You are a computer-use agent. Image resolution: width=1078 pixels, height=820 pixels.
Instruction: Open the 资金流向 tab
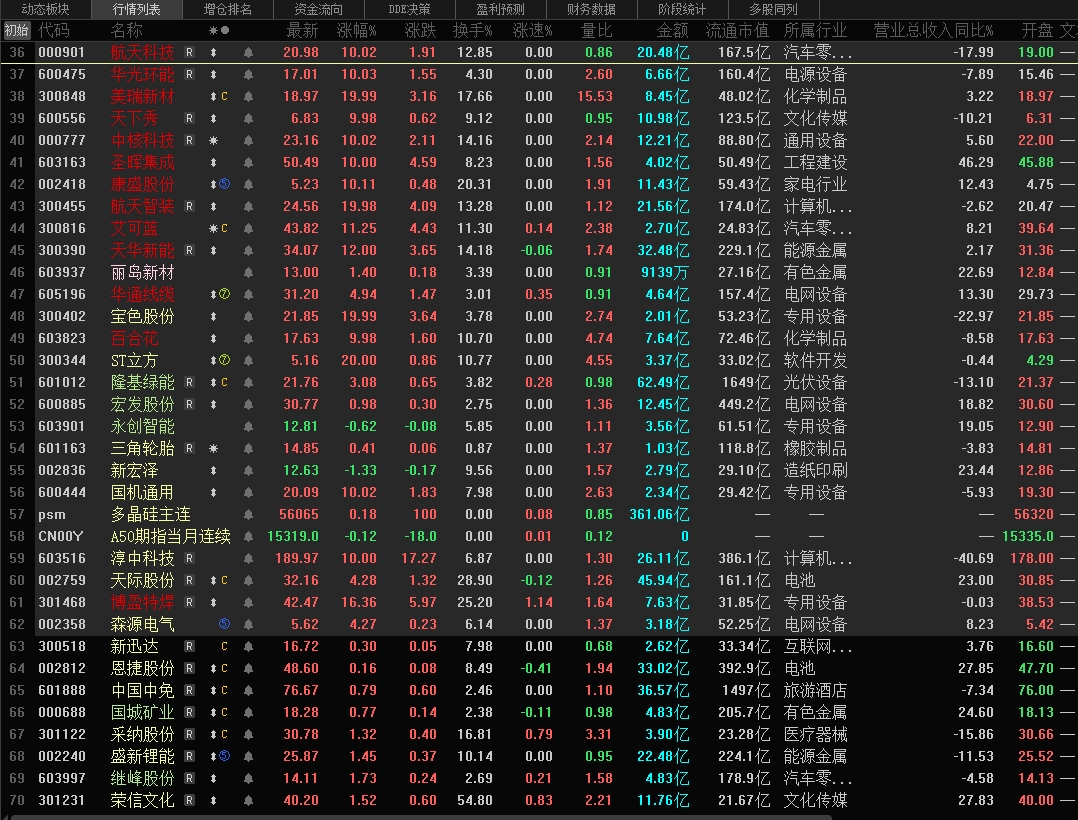point(318,10)
